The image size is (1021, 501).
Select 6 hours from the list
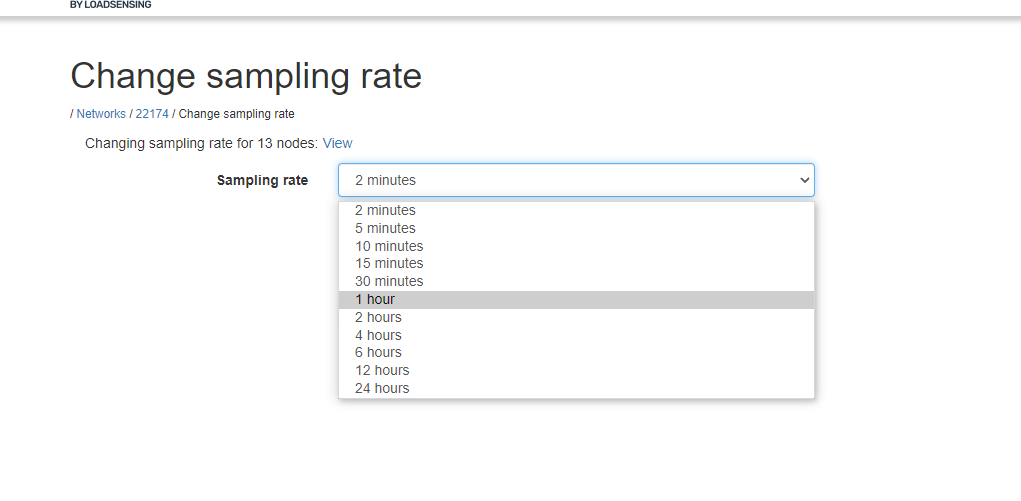(576, 352)
